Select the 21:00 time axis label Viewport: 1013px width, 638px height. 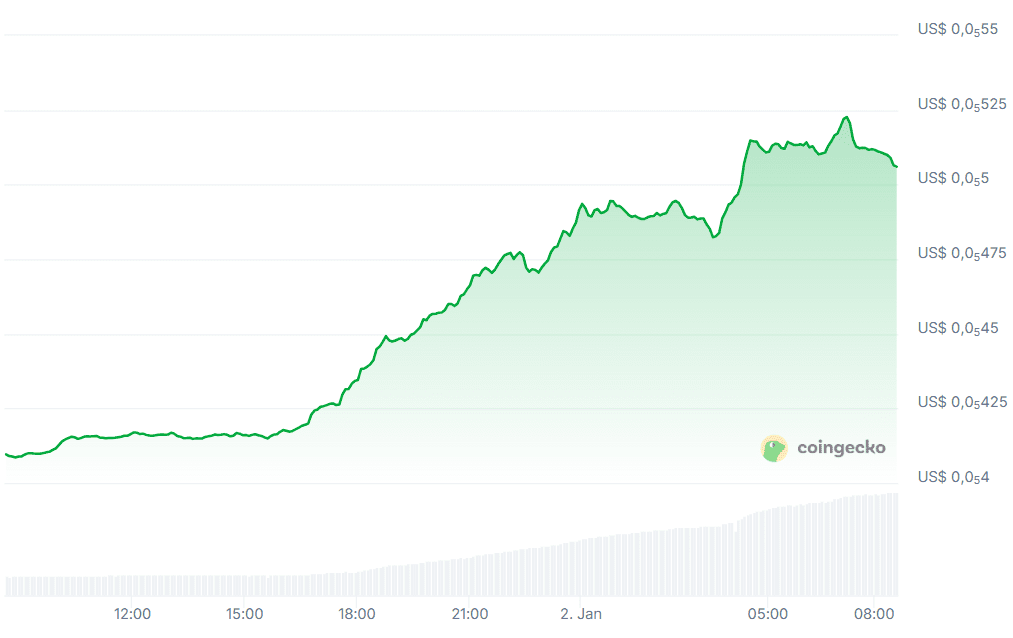(x=470, y=613)
